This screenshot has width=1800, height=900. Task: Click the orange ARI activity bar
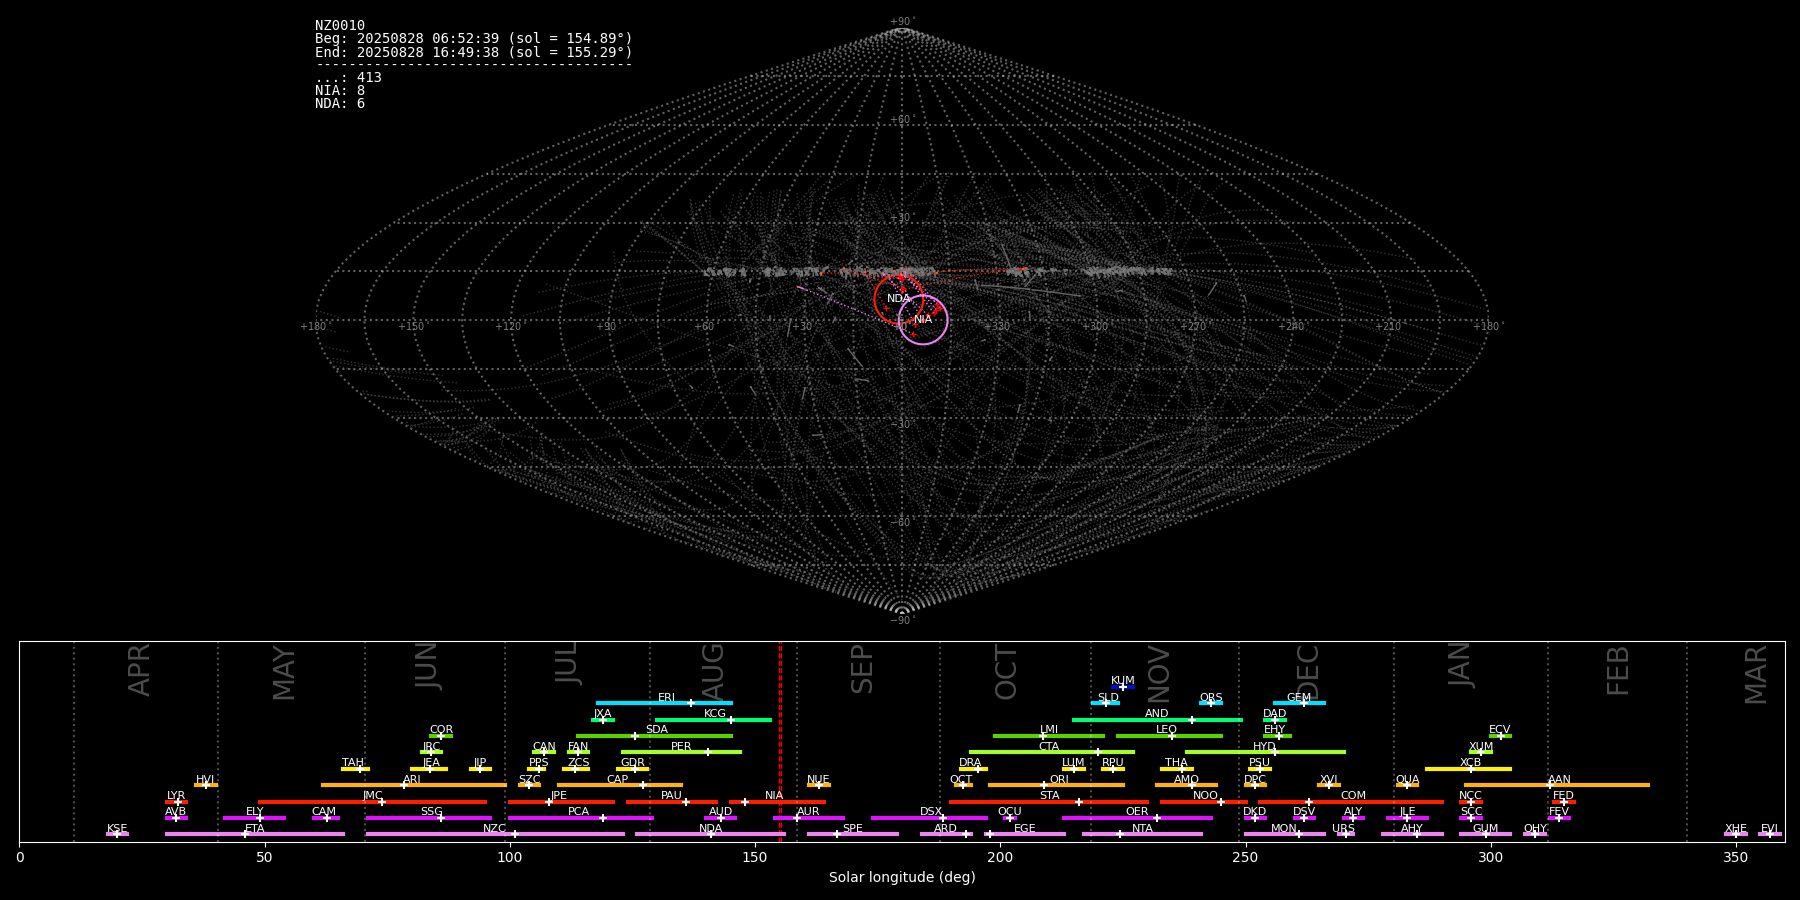point(413,785)
